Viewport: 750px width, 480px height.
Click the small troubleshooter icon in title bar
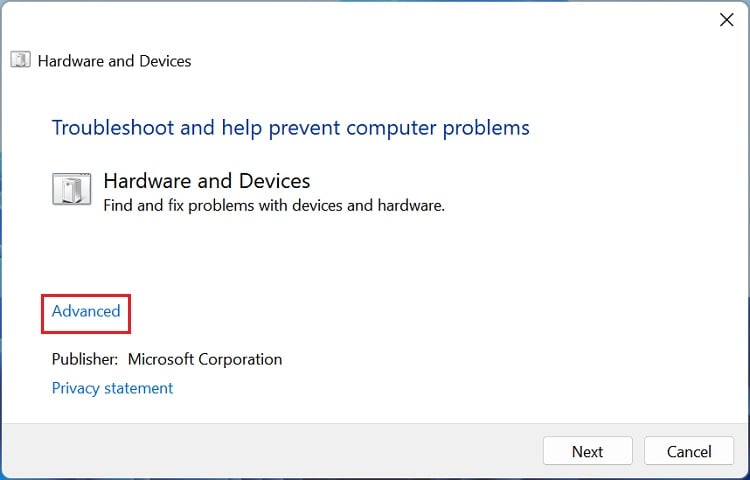point(21,60)
